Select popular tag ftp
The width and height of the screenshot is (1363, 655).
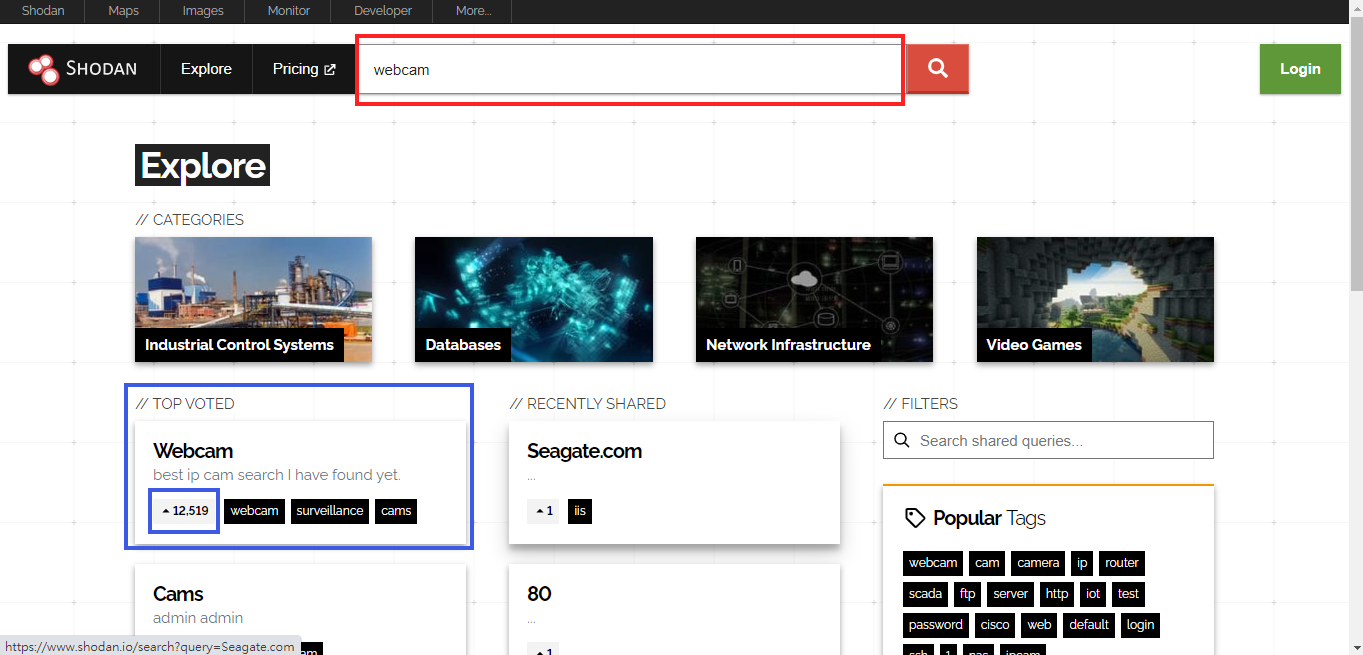click(968, 594)
